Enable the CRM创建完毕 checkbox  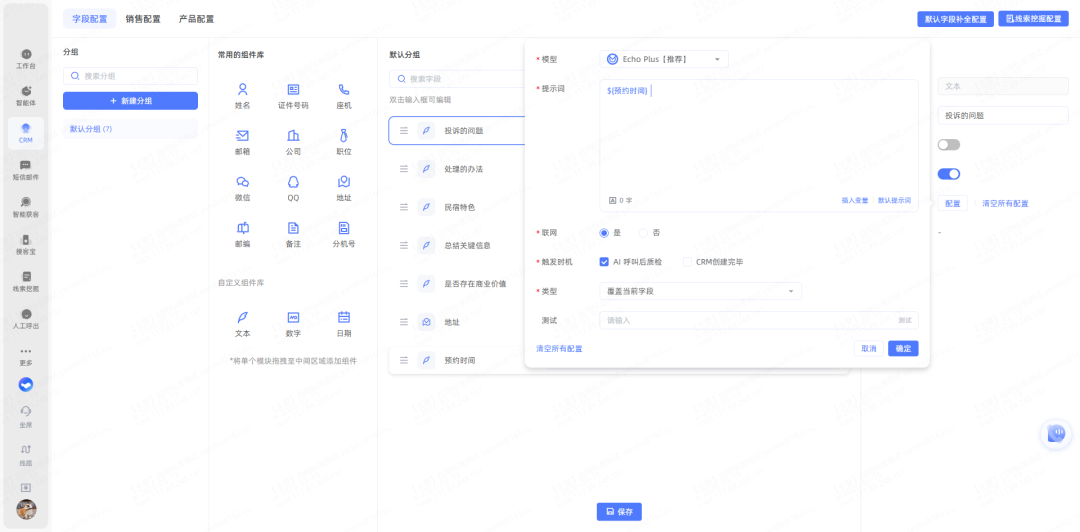[x=687, y=262]
